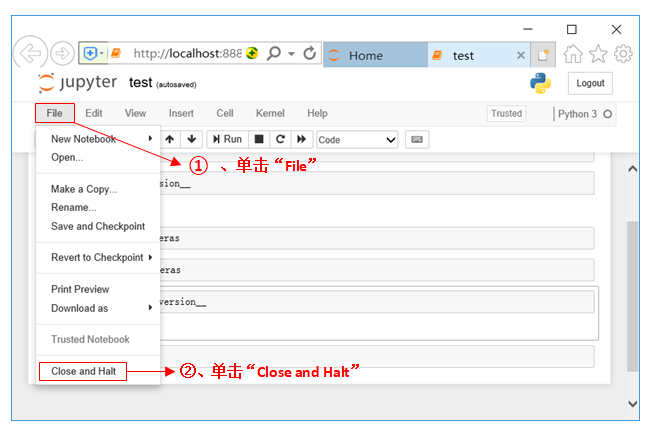Open browser settings gear icon

(x=623, y=54)
